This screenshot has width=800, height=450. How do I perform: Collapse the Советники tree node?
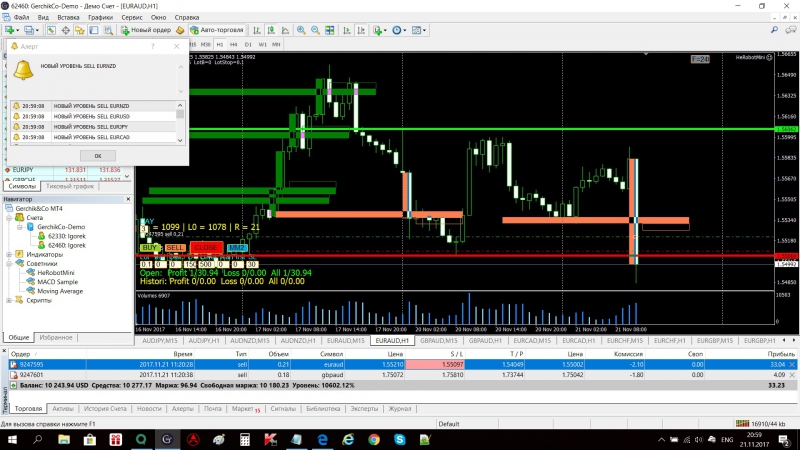tap(9, 264)
